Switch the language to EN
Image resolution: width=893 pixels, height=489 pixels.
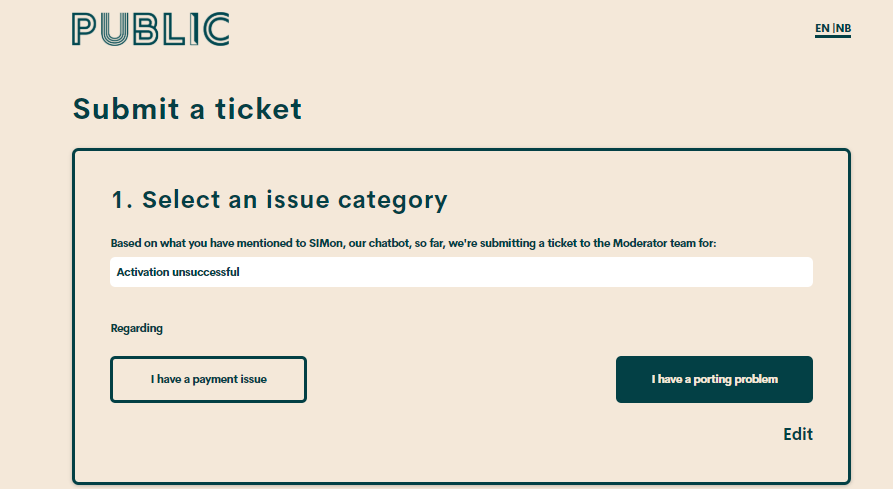[x=822, y=28]
